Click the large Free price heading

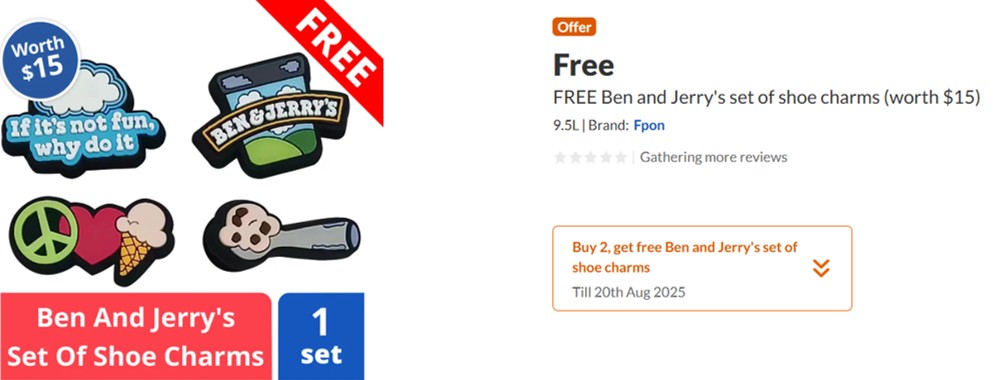pos(584,65)
